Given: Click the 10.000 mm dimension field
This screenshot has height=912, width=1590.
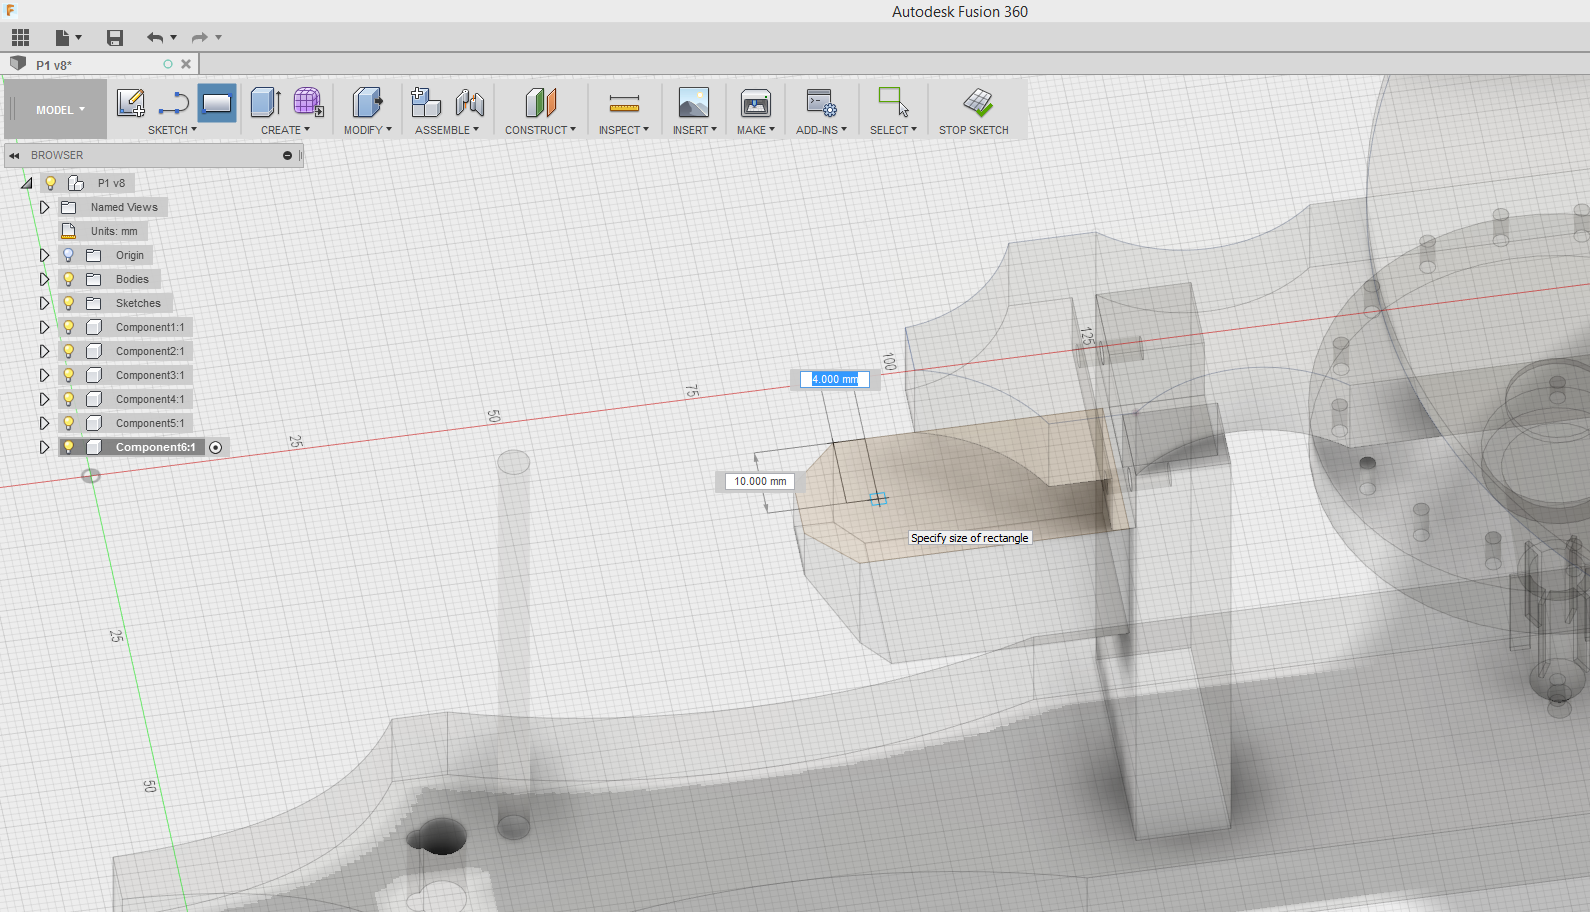Looking at the screenshot, I should click(x=760, y=481).
